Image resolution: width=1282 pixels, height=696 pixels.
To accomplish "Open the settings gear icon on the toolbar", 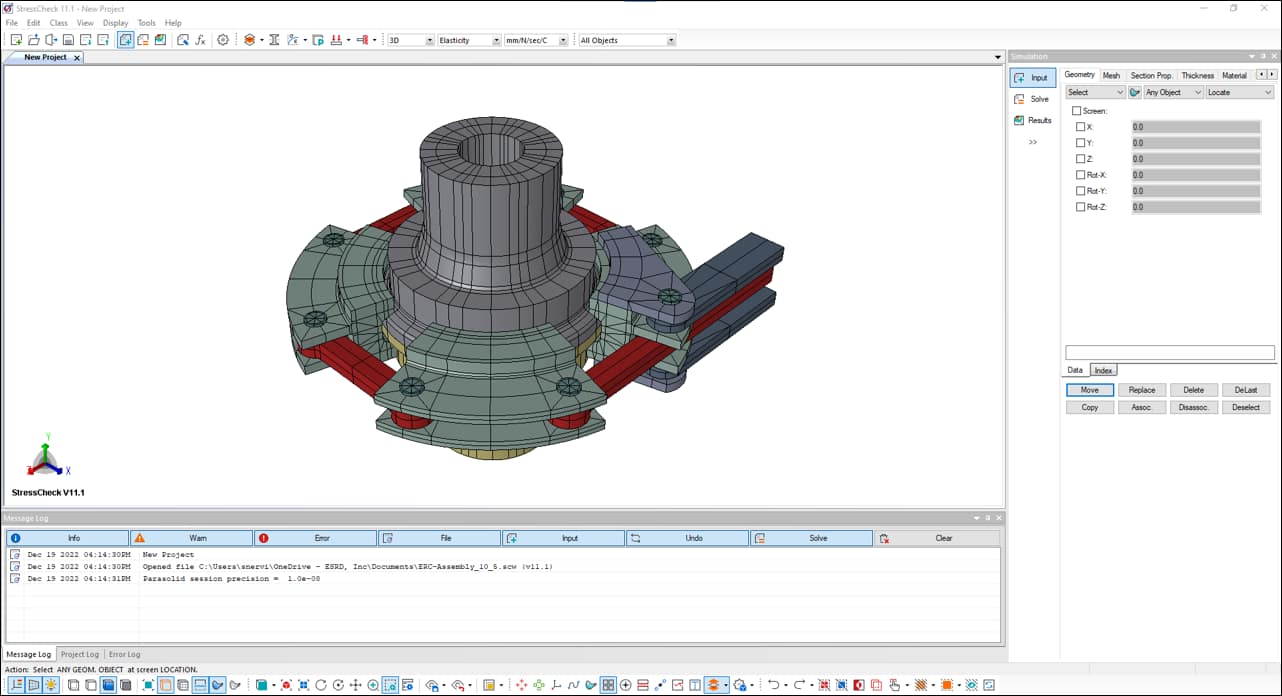I will 223,40.
